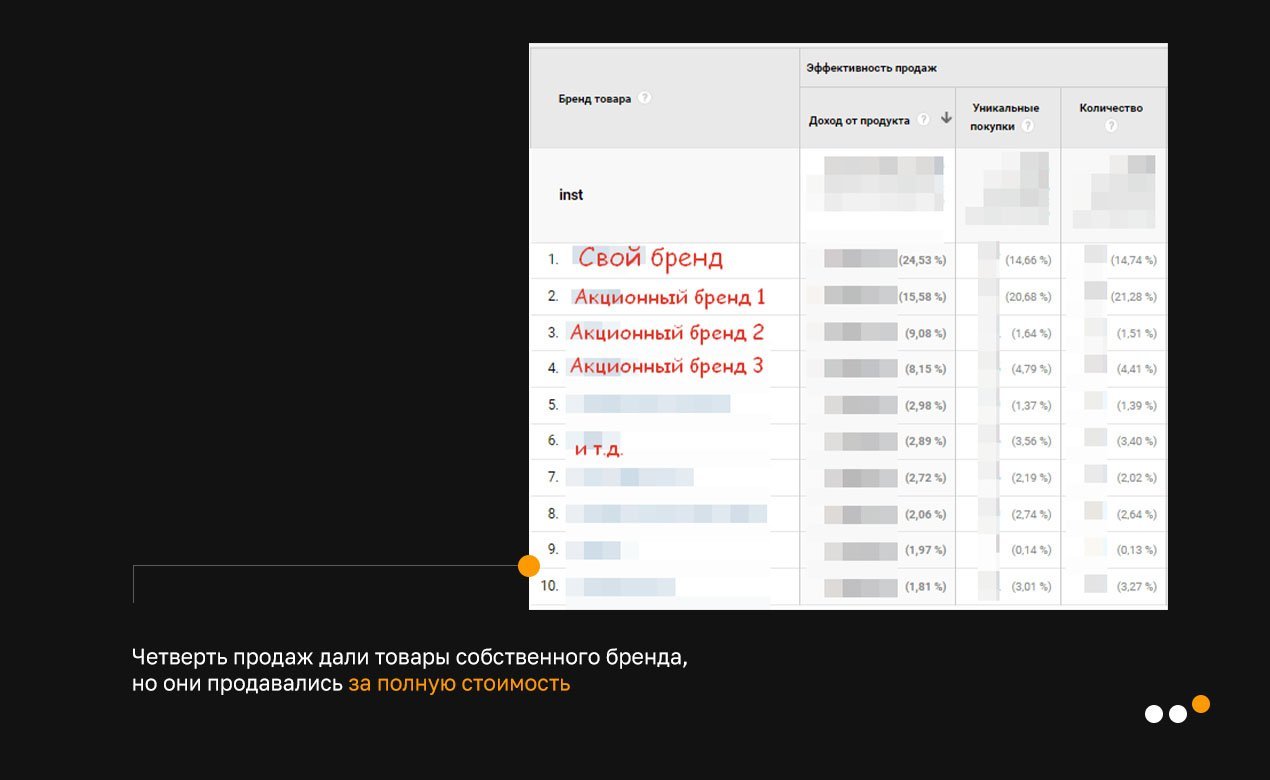Open help icon next to Бренд товара
This screenshot has height=780, width=1270.
pyautogui.click(x=645, y=98)
